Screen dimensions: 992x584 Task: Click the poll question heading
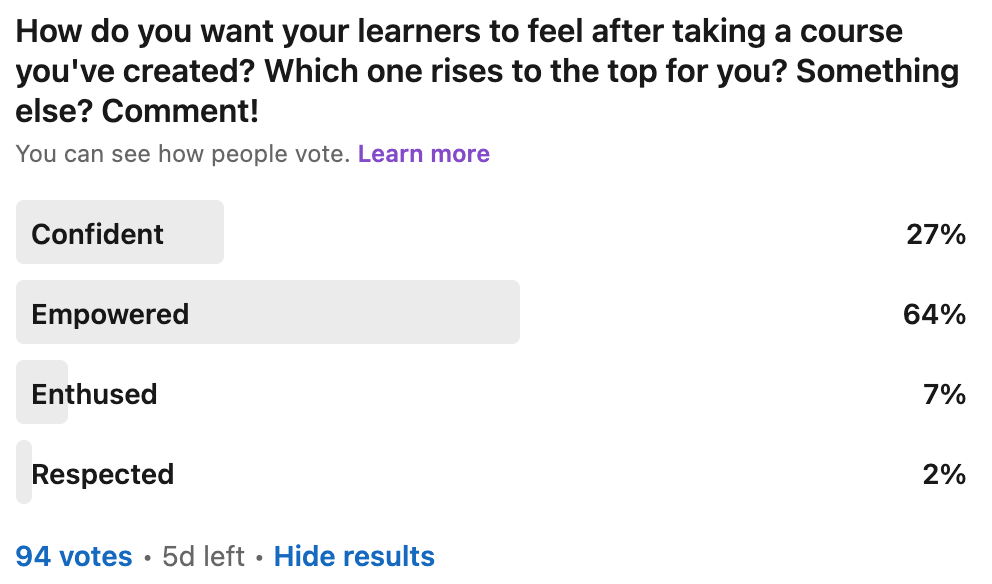[487, 71]
